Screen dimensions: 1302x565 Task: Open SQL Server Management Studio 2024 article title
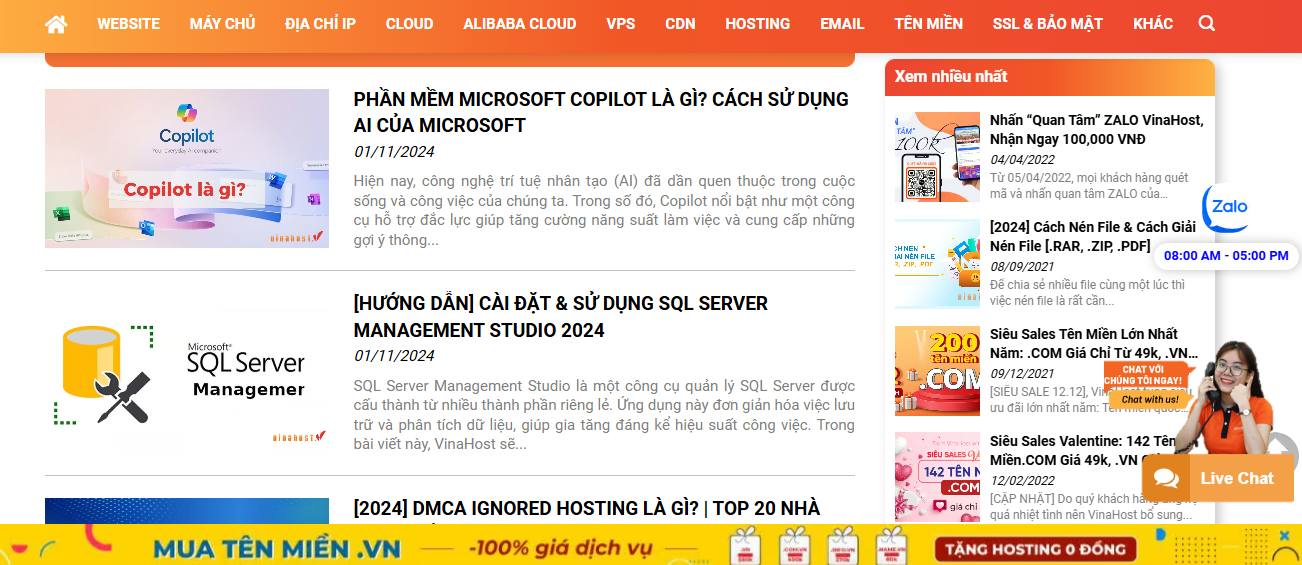(561, 316)
